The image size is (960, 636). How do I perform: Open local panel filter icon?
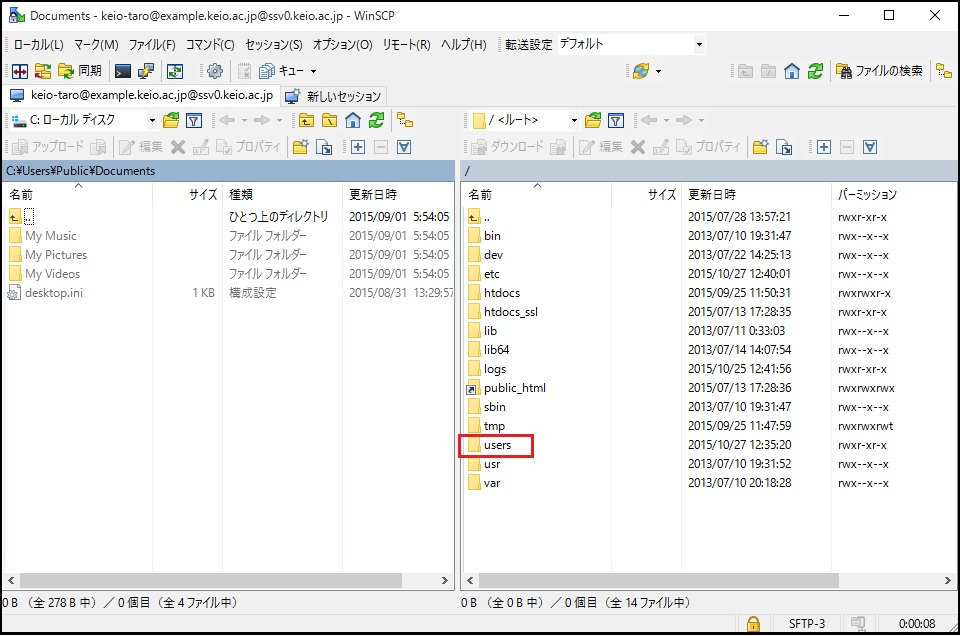pyautogui.click(x=195, y=120)
